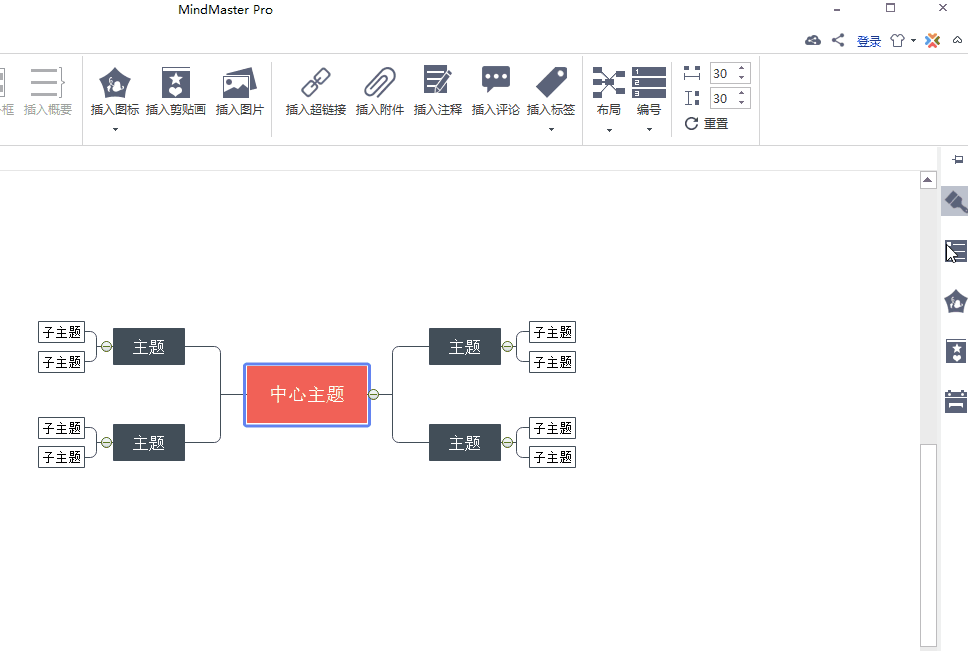This screenshot has height=651, width=968.
Task: Click the Layout (布局) icon
Action: tap(609, 82)
